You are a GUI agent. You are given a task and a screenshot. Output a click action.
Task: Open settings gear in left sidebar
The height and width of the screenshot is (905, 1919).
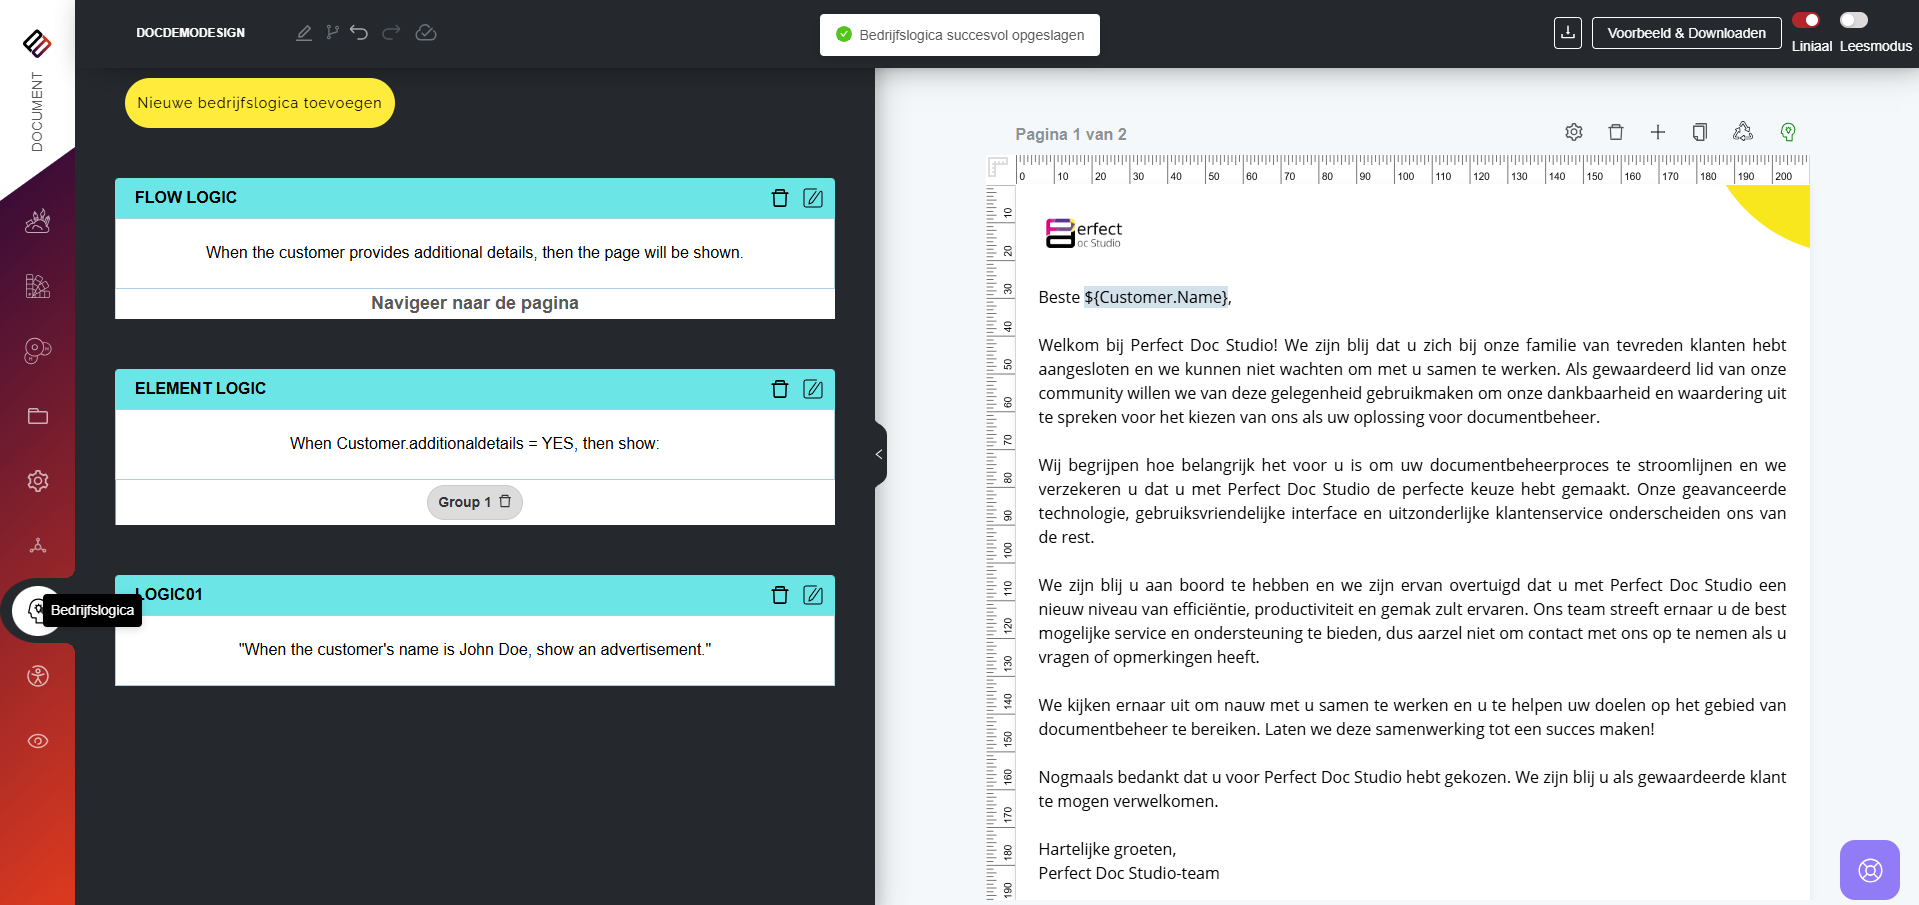pyautogui.click(x=38, y=481)
